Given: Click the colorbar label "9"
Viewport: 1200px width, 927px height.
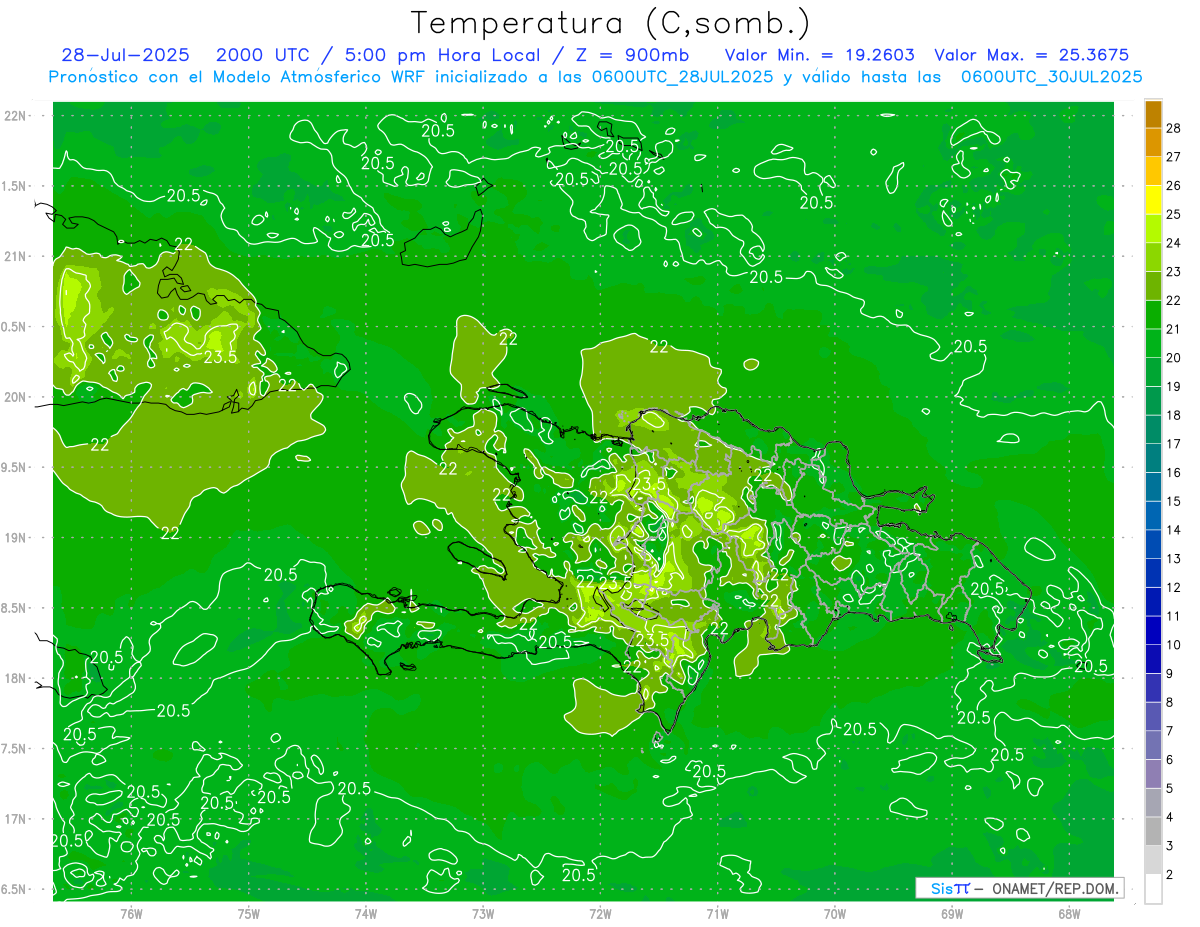Looking at the screenshot, I should click(x=1171, y=674).
